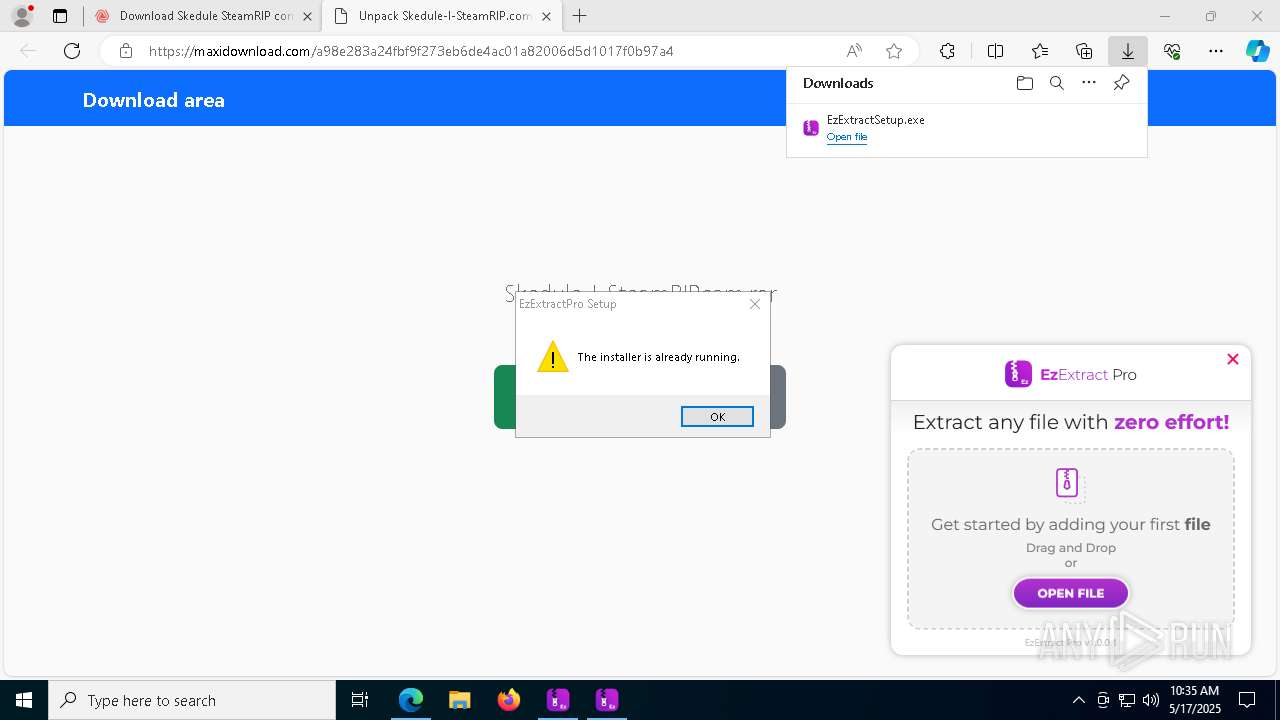Open the Collections icon
The image size is (1280, 720).
coord(1084,51)
